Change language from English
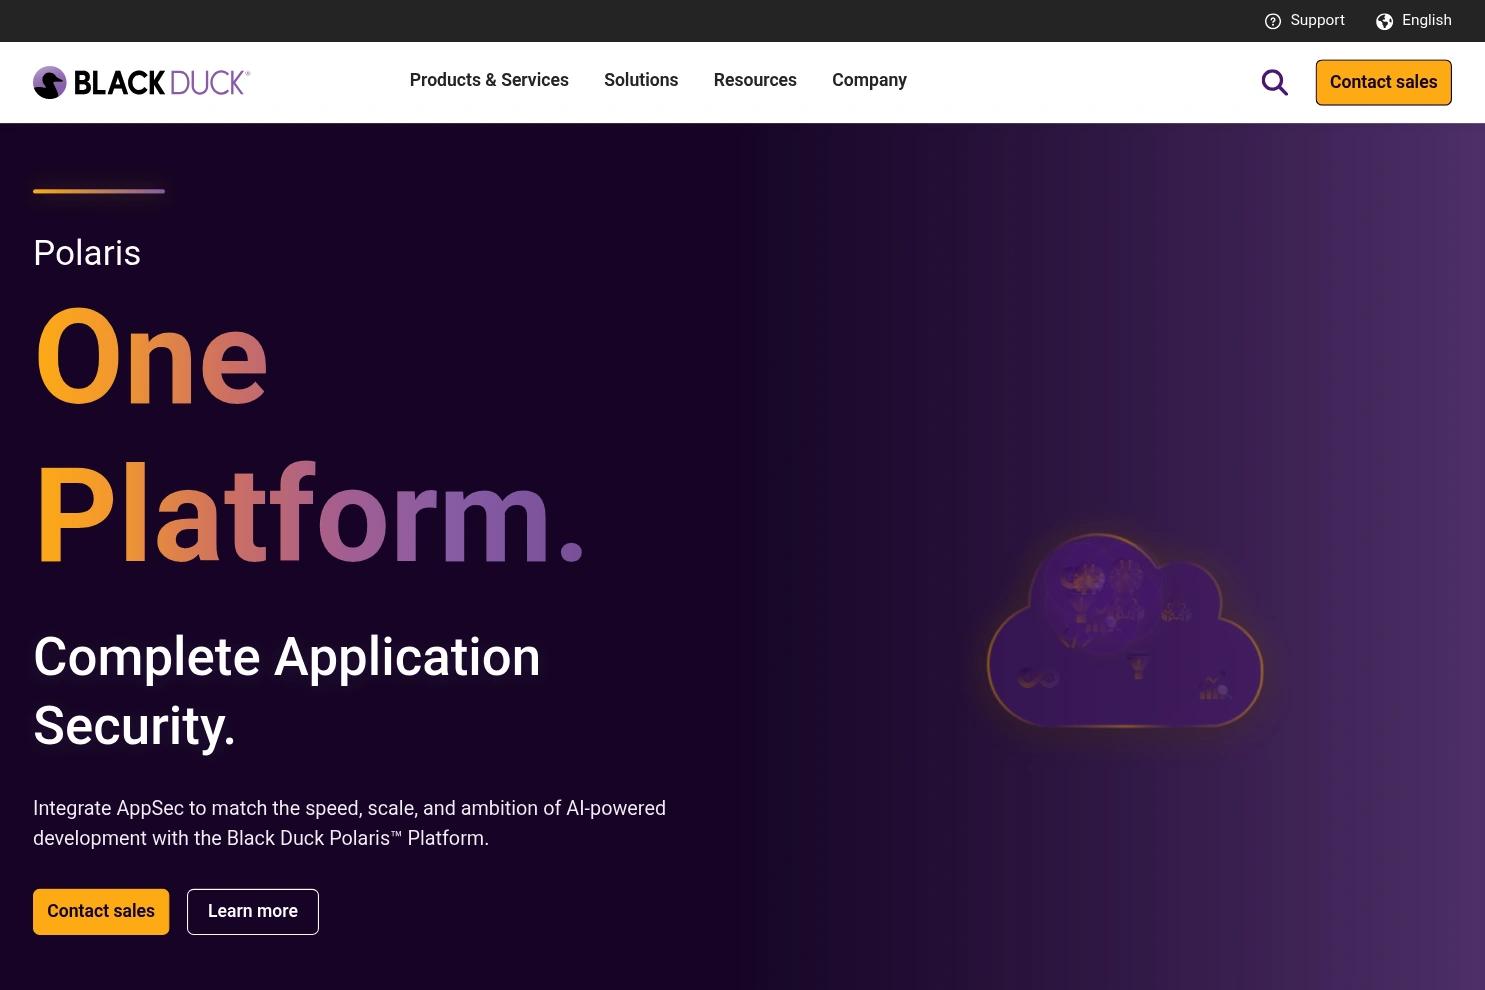Viewport: 1485px width, 990px height. 1427,20
